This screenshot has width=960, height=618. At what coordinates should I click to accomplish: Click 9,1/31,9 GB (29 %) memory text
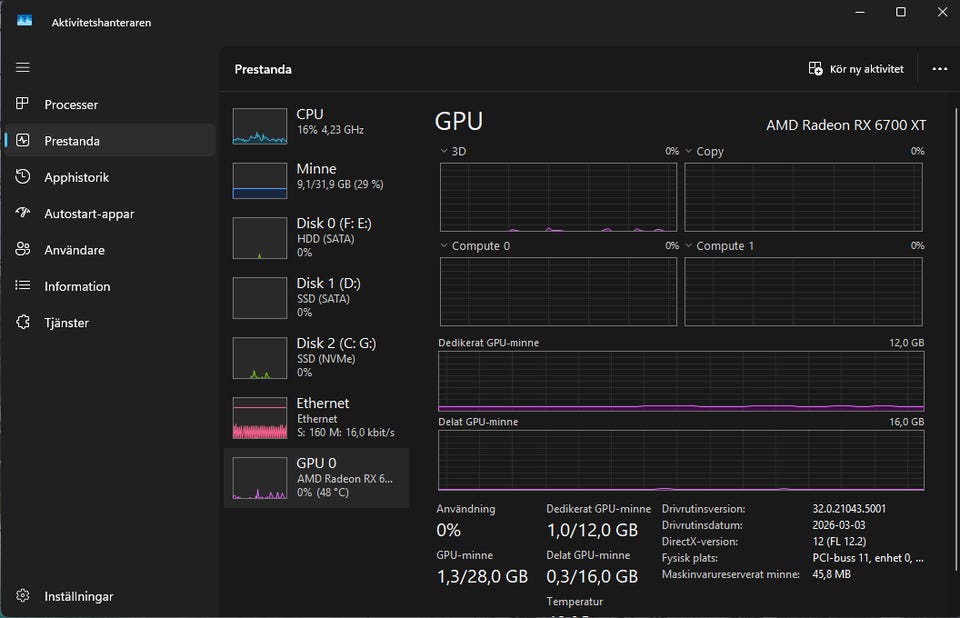[x=340, y=184]
